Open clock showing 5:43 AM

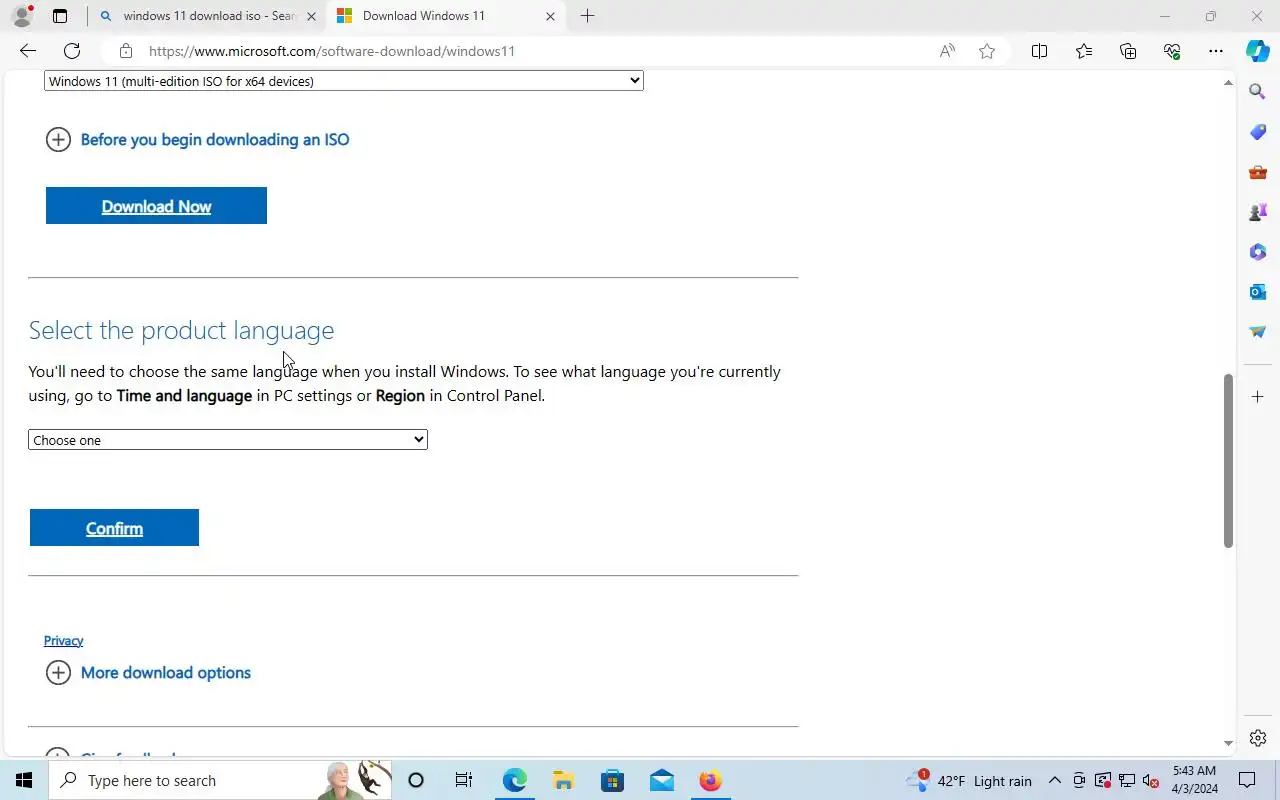point(1194,780)
